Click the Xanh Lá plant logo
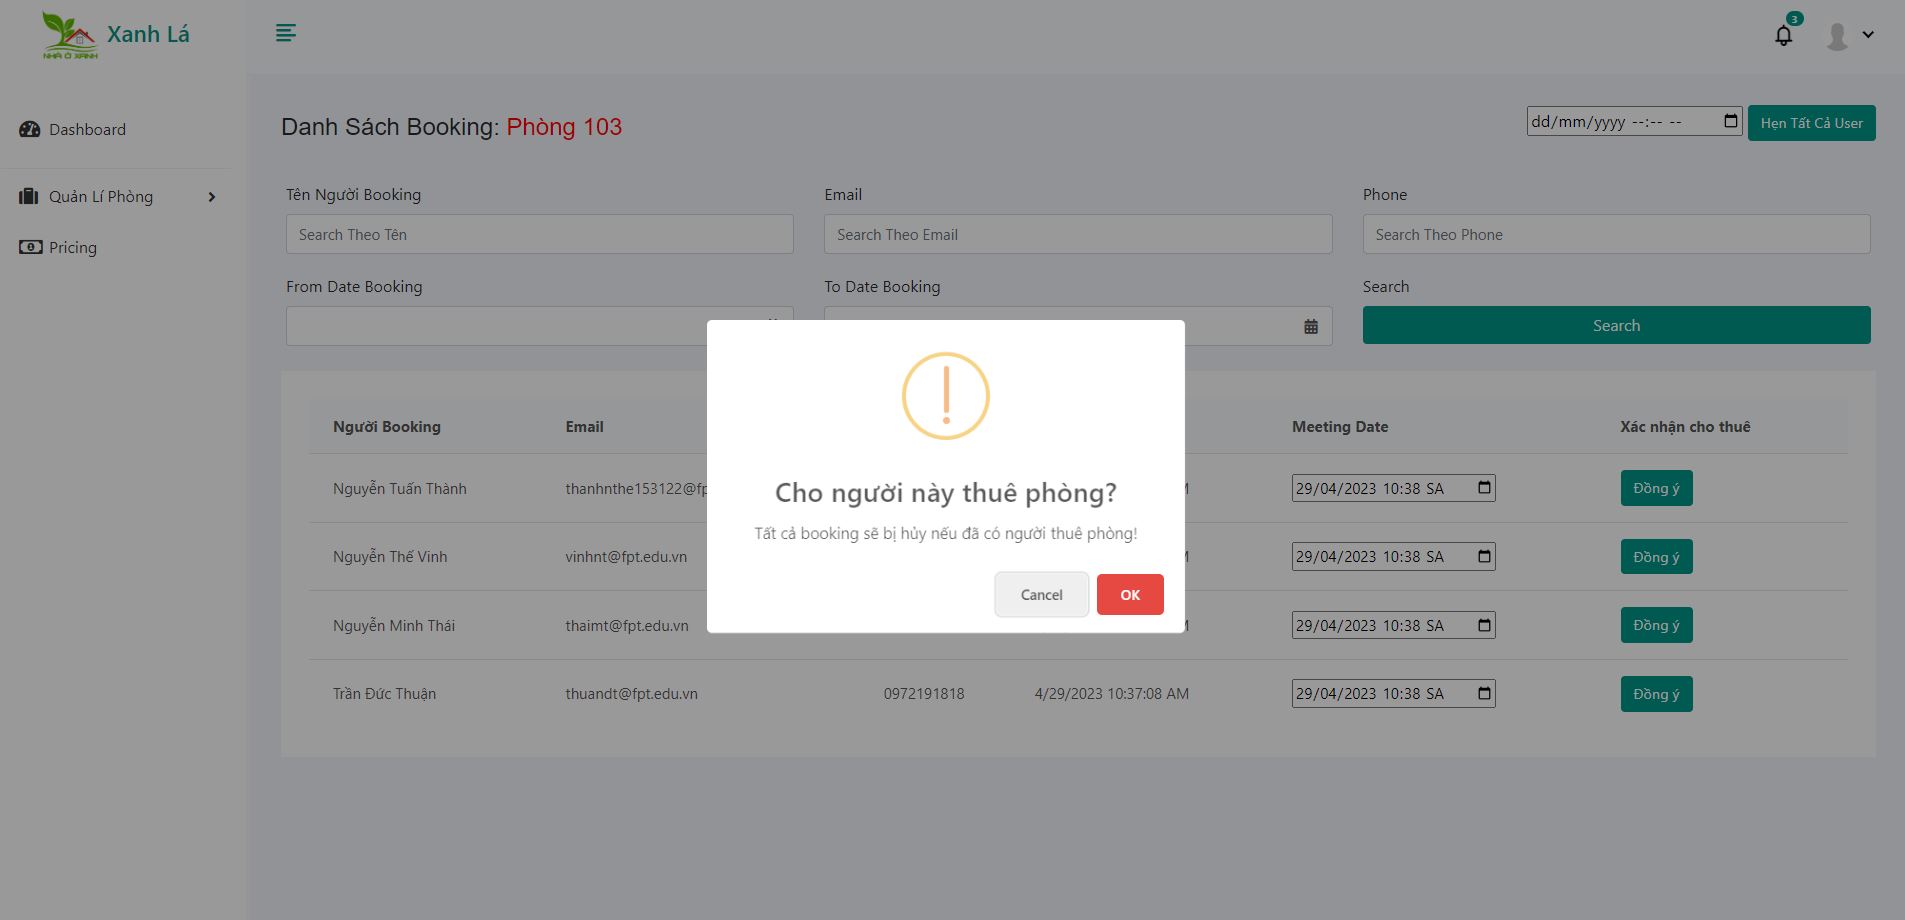 (x=68, y=33)
